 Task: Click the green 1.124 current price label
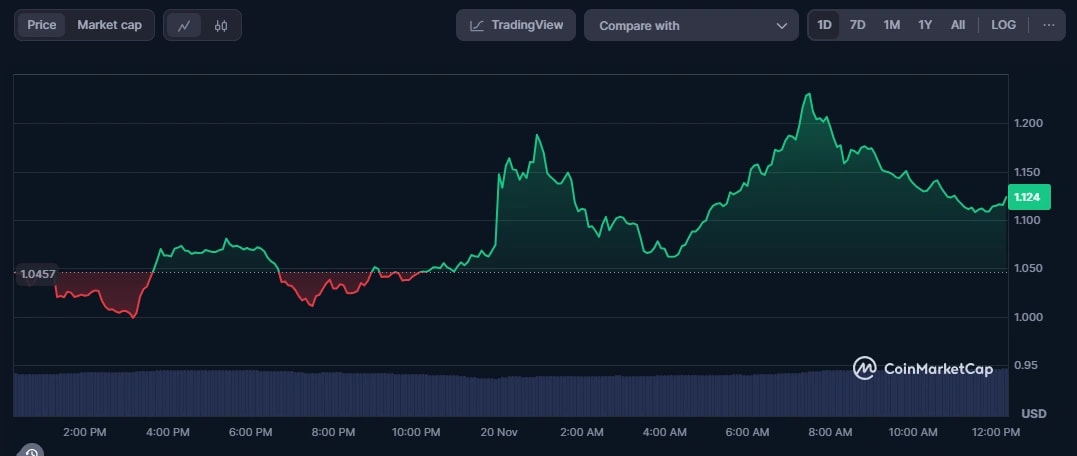pyautogui.click(x=1026, y=197)
